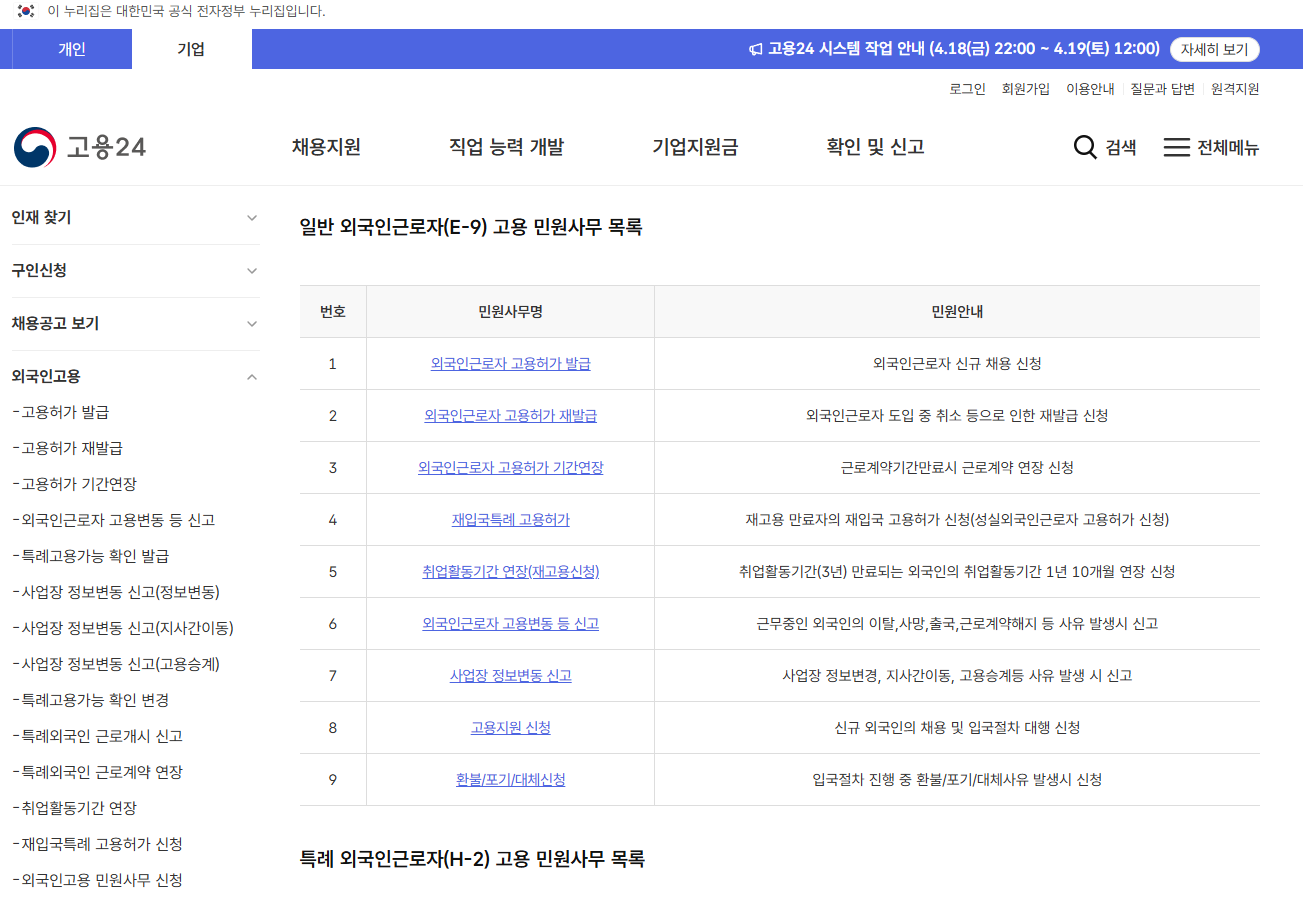Expand the 인재 찾기 sidebar section
This screenshot has height=903, width=1303.
point(252,218)
